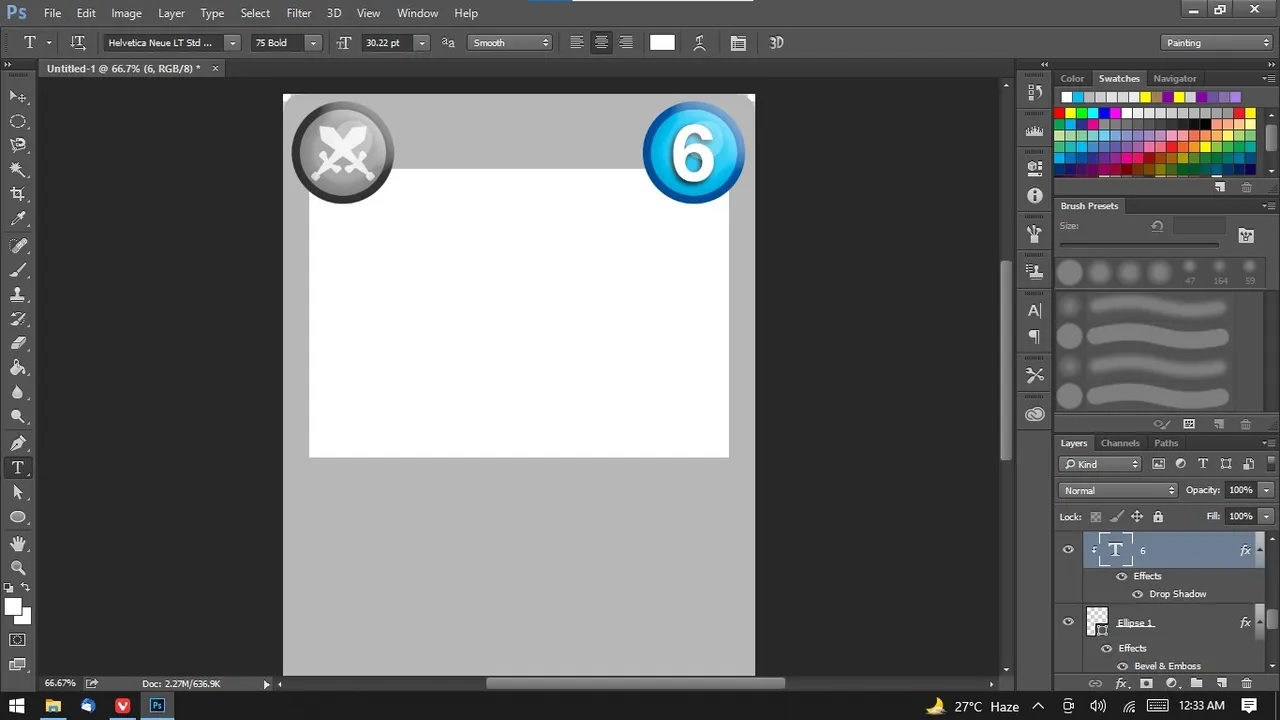Toggle Drop Shadow effect visibility
1280x720 pixels.
tap(1137, 594)
